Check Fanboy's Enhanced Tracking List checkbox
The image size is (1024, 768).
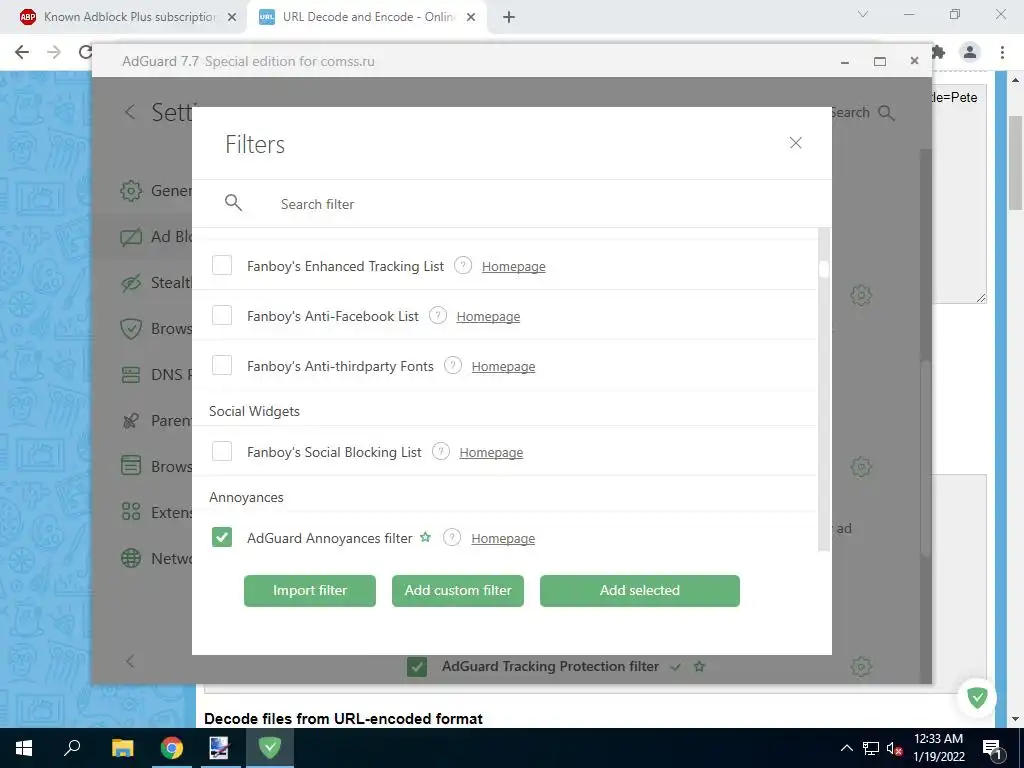[222, 265]
